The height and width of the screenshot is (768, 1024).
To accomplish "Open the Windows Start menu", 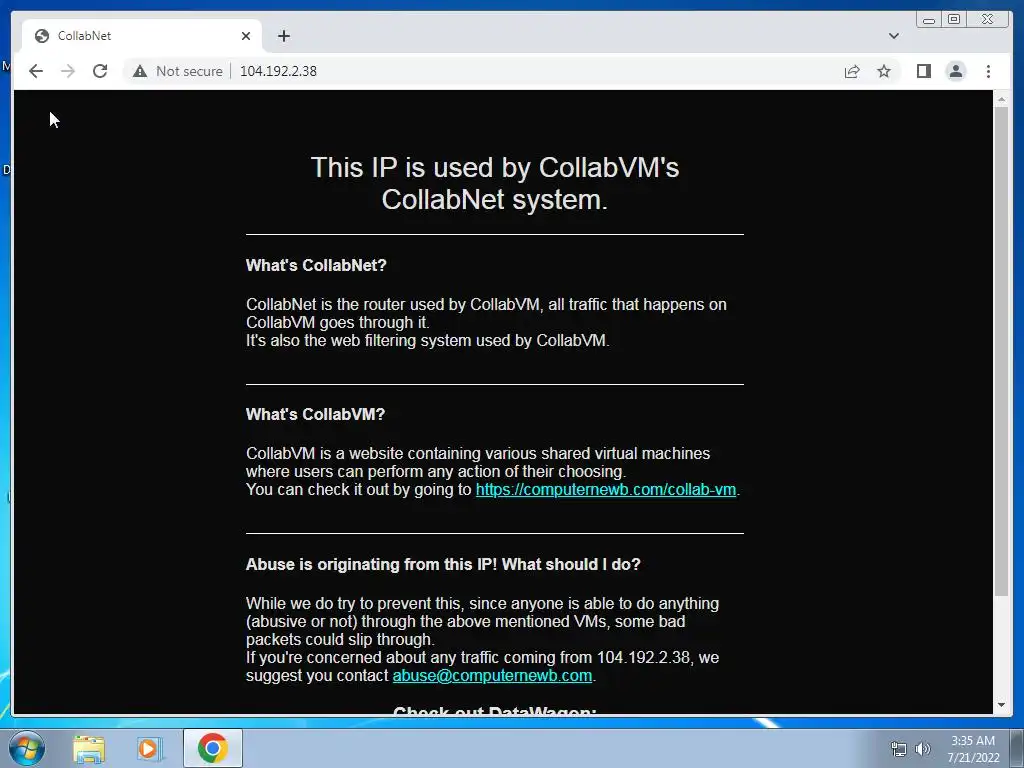I will [27, 748].
